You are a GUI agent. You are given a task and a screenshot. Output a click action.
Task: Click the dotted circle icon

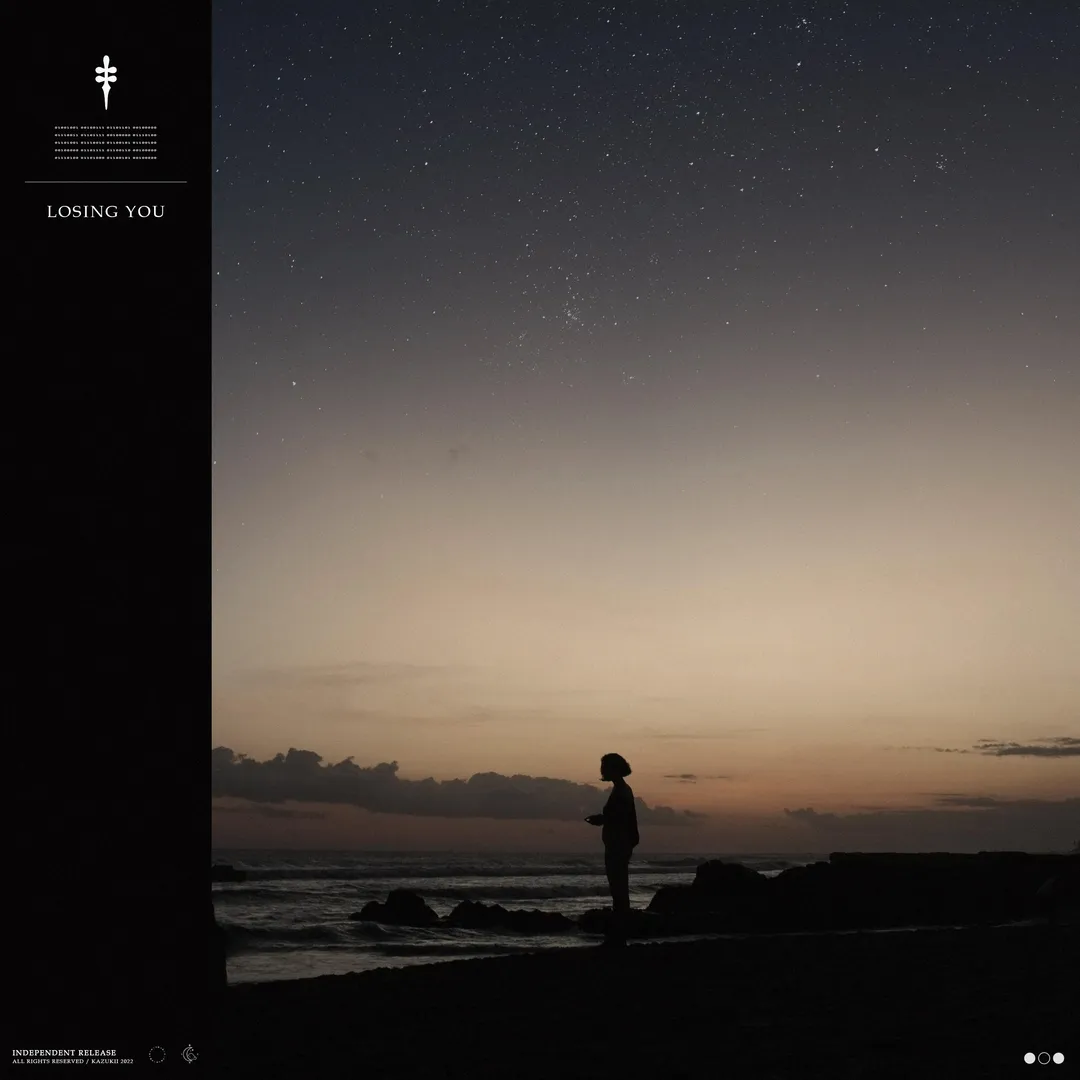(x=157, y=1054)
